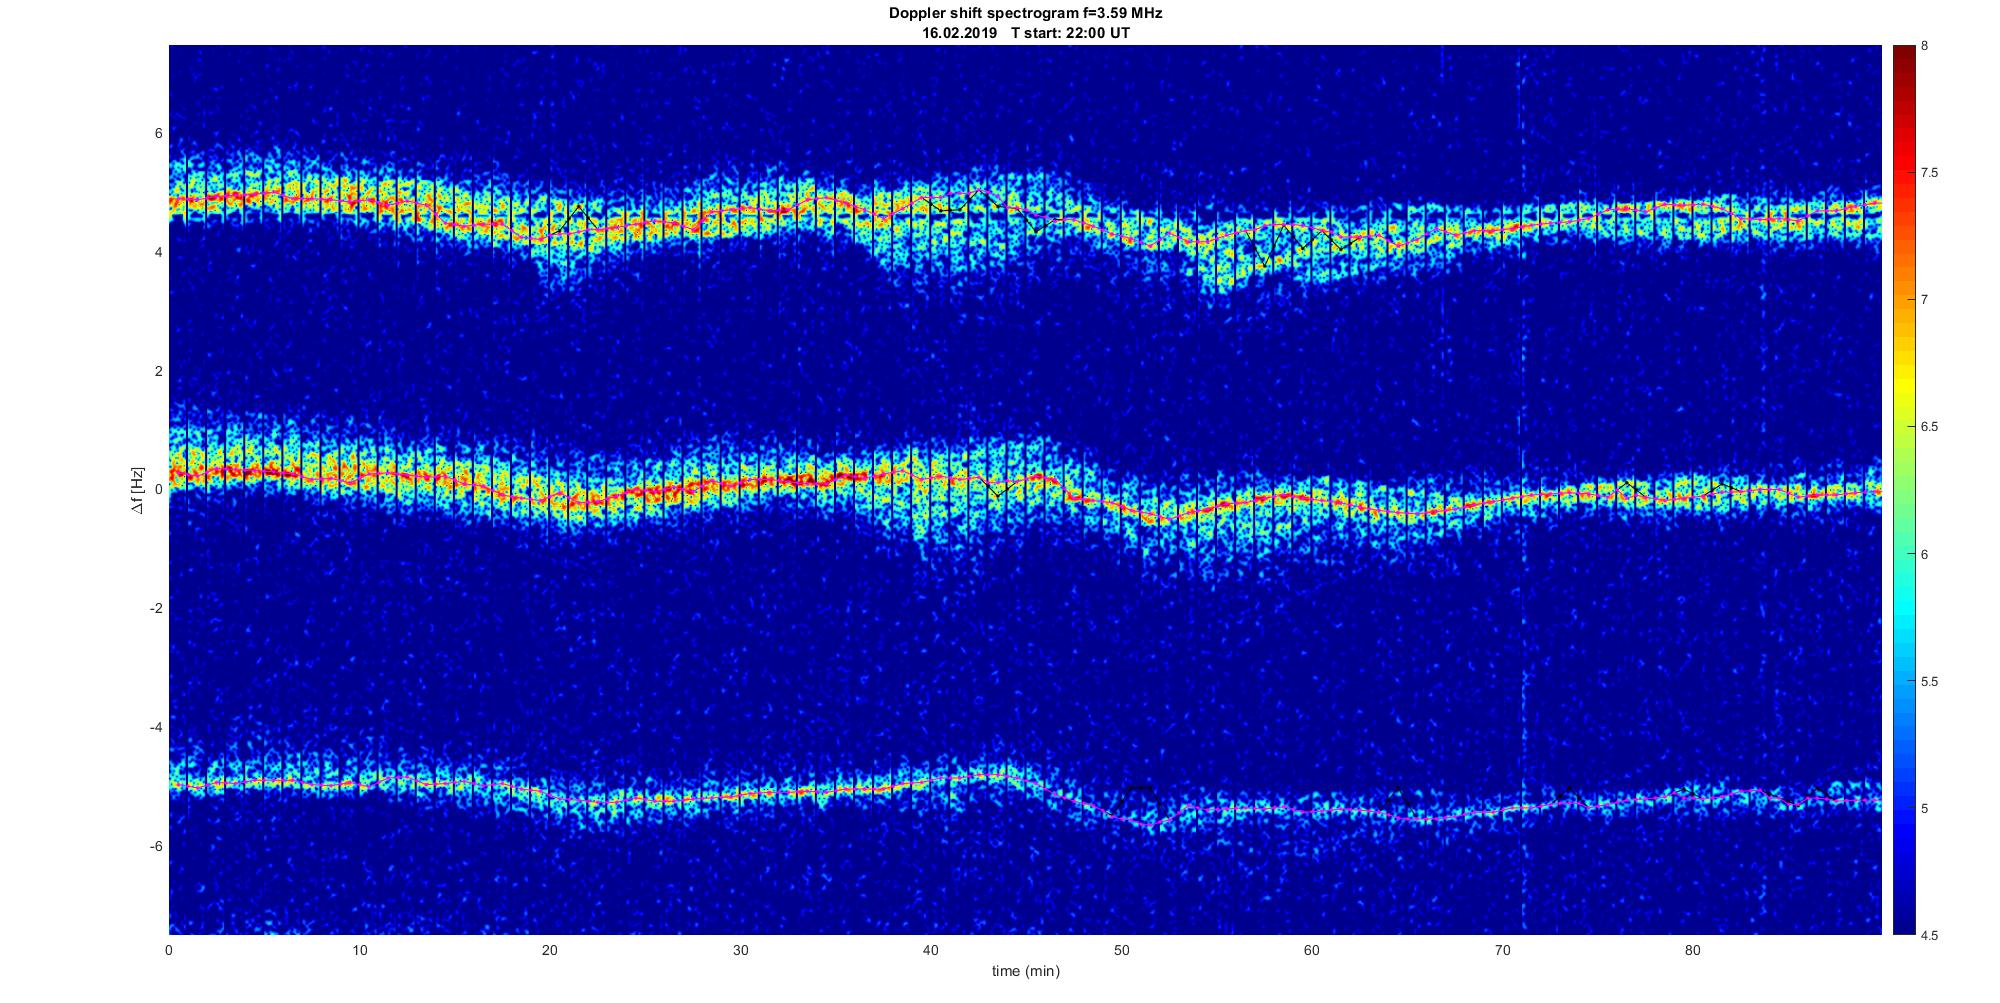Click the y-axis tick label "2"

coord(159,371)
